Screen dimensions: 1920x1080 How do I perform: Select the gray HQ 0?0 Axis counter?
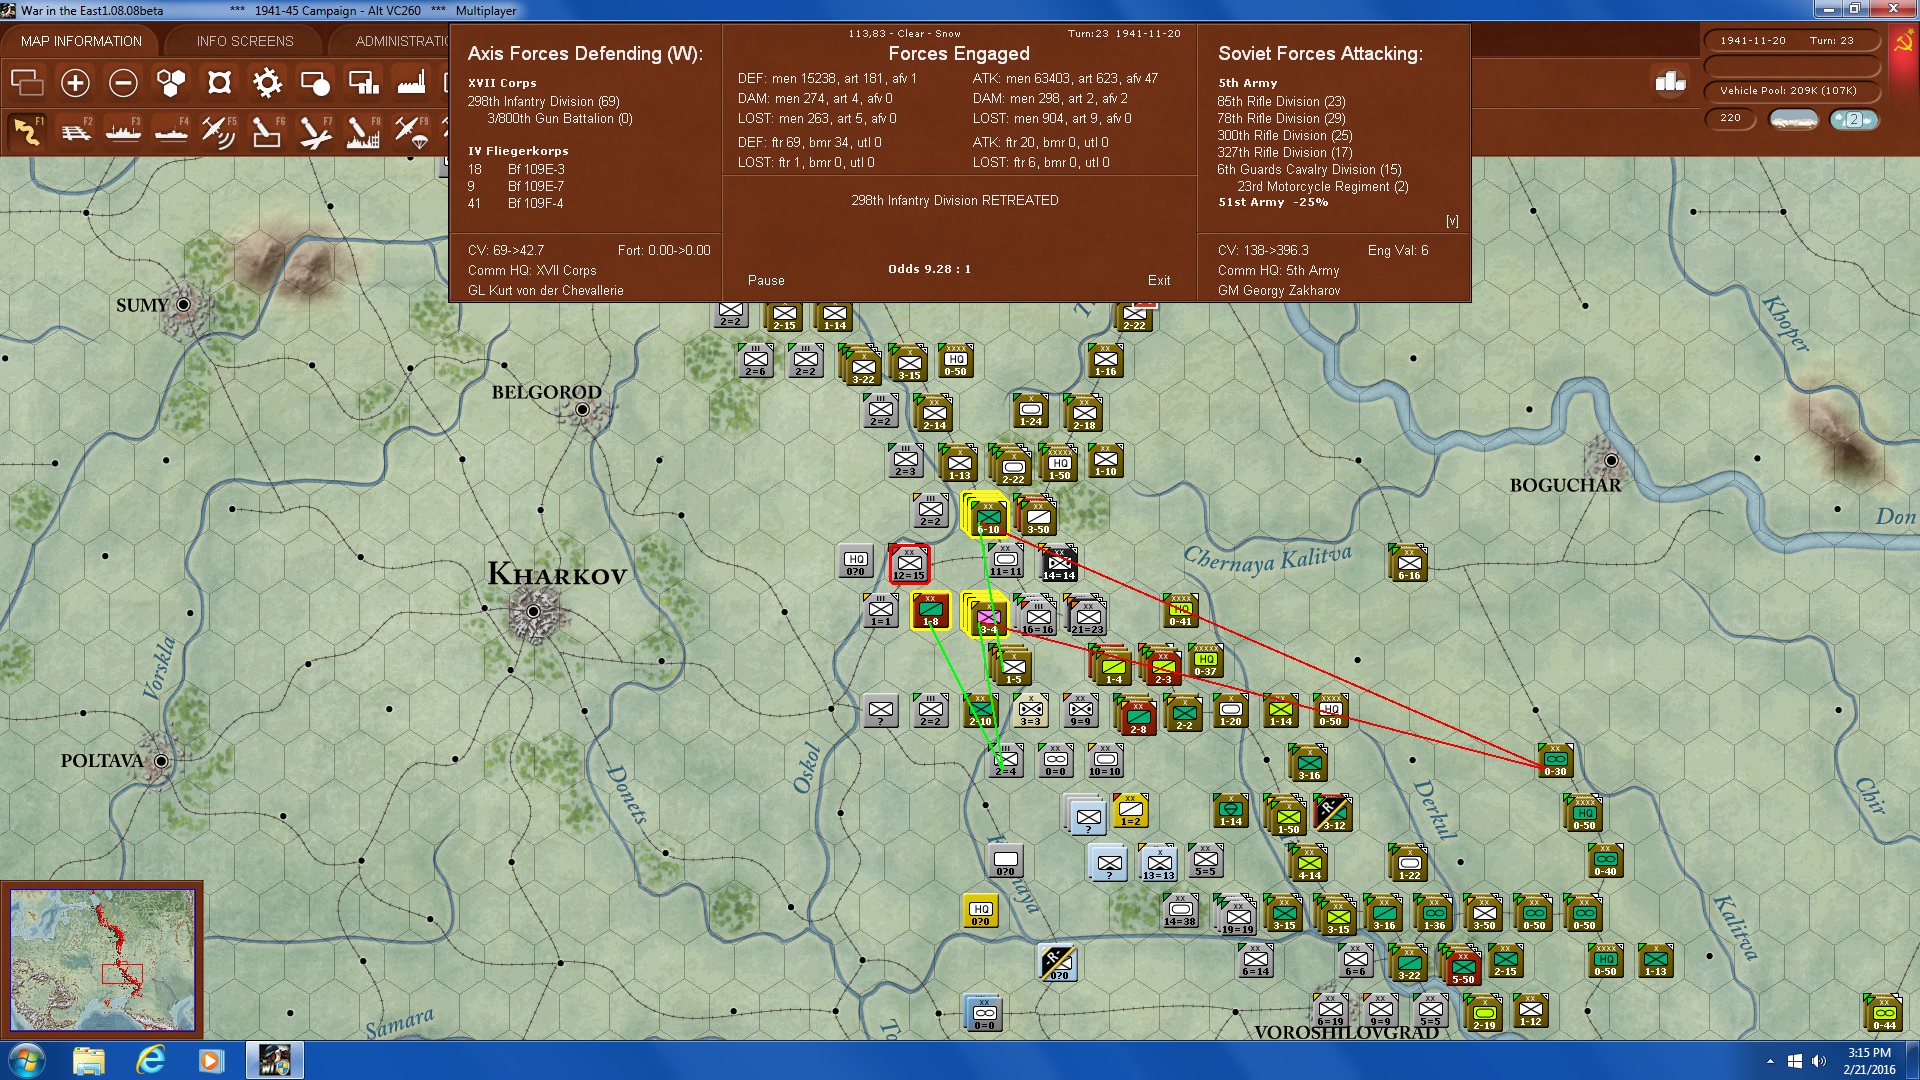pos(856,562)
